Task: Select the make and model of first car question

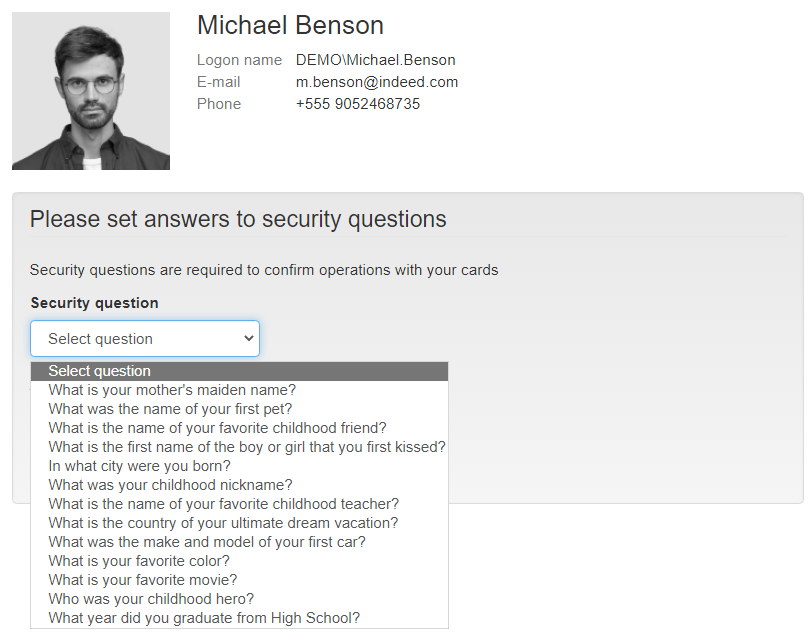Action: point(239,542)
